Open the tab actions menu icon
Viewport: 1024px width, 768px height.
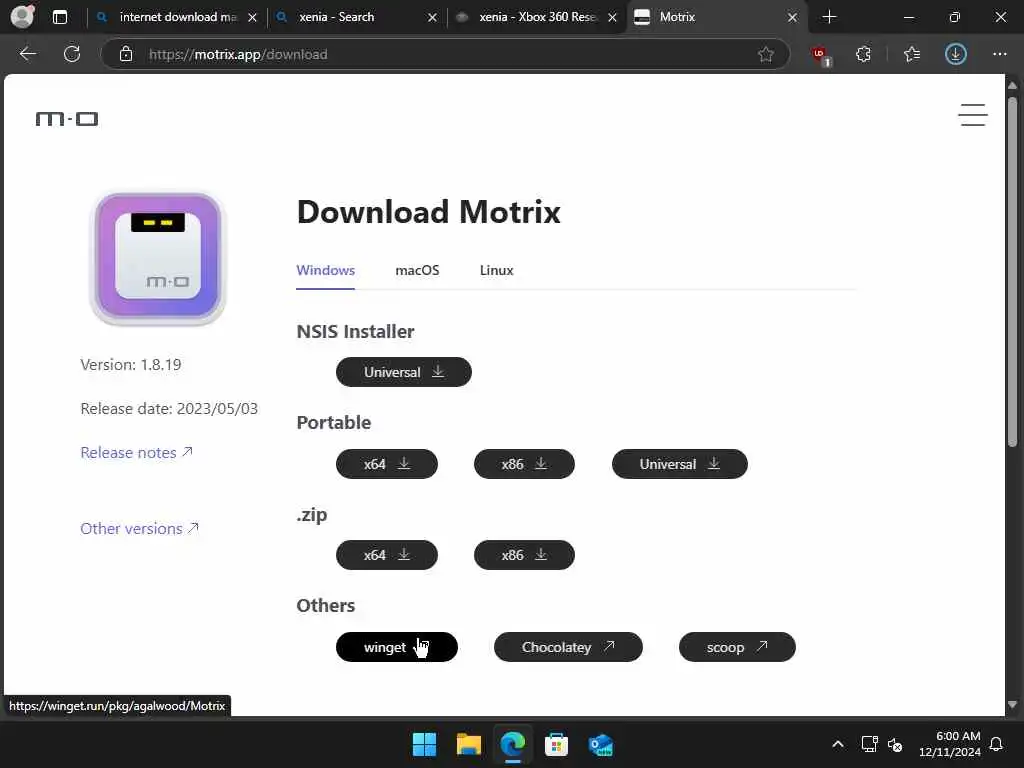60,17
